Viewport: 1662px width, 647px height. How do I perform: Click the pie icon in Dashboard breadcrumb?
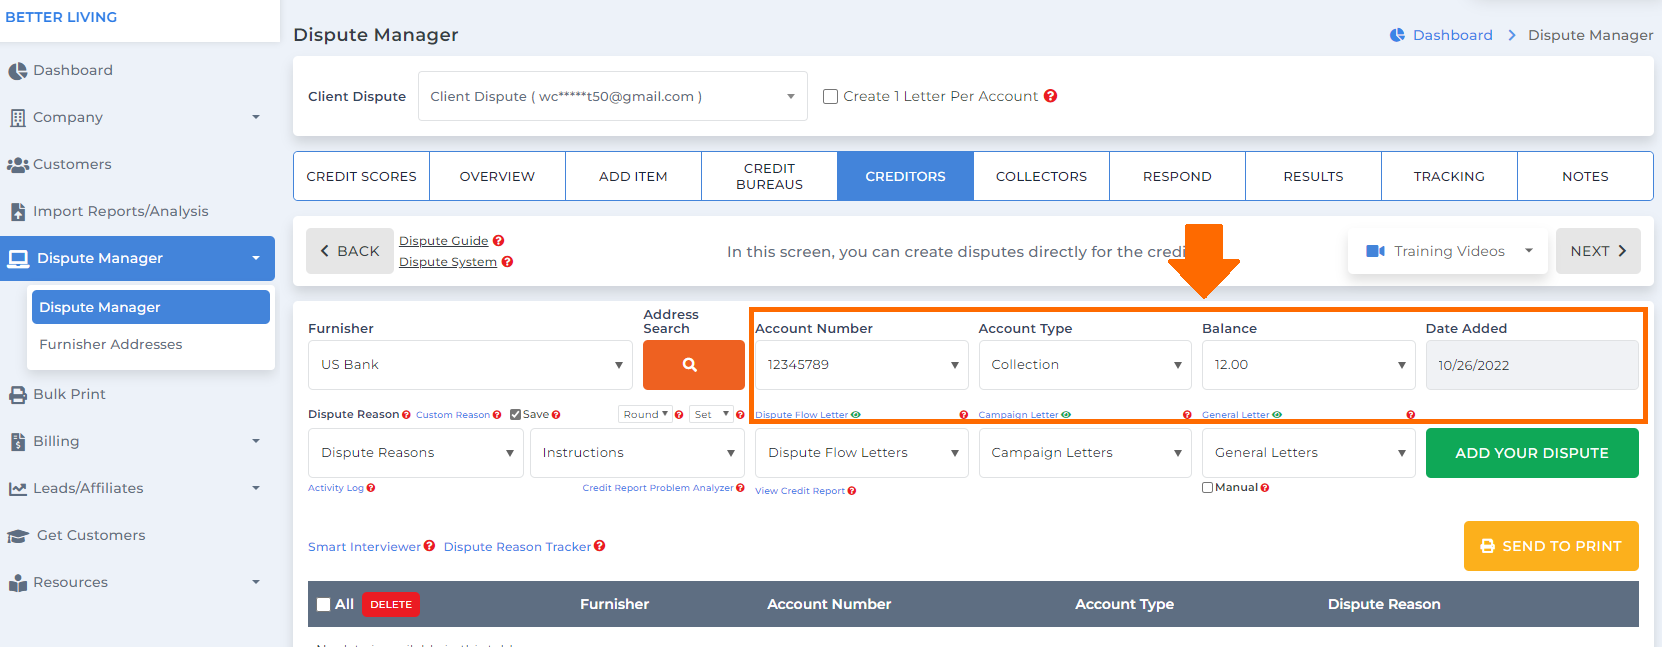(x=1397, y=35)
